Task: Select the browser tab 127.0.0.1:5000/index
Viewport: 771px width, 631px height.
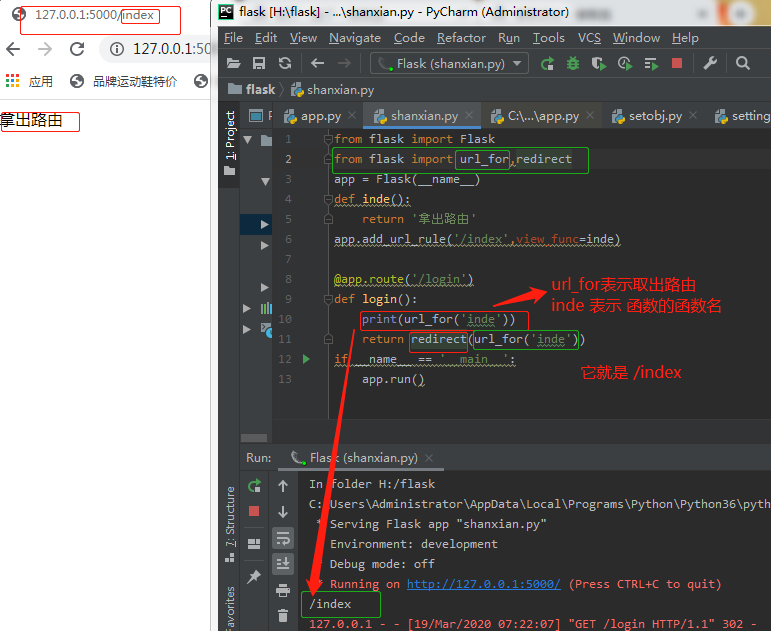Action: 94,15
